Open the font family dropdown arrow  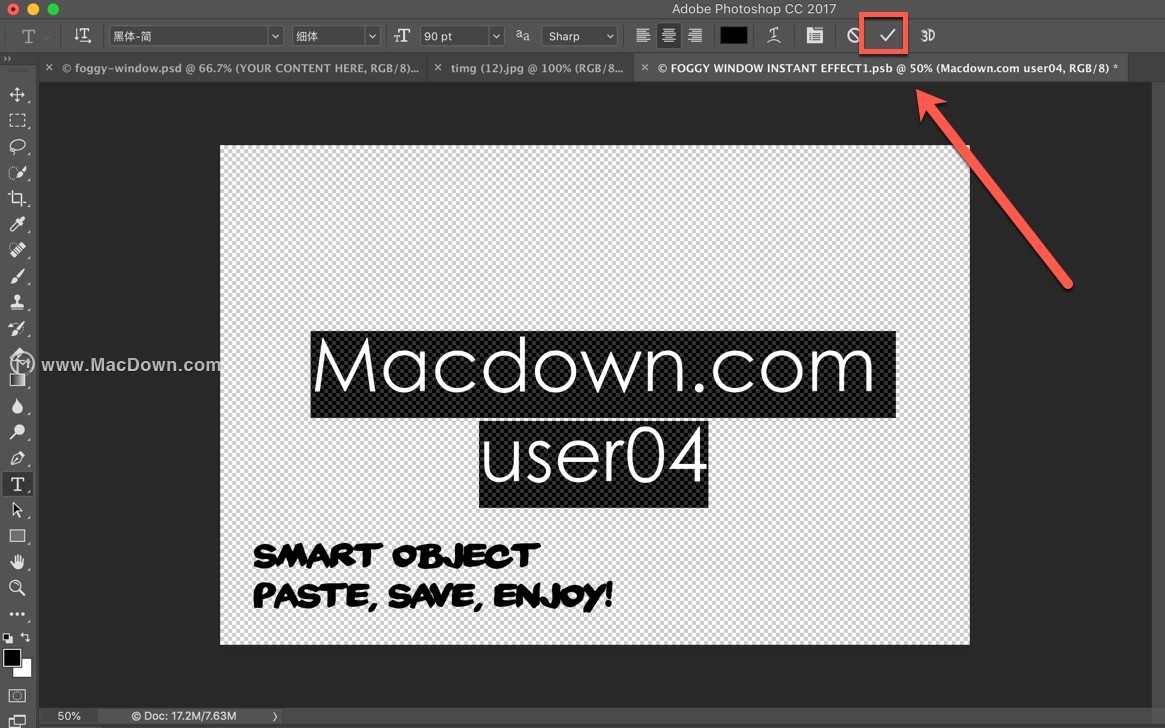click(x=276, y=36)
